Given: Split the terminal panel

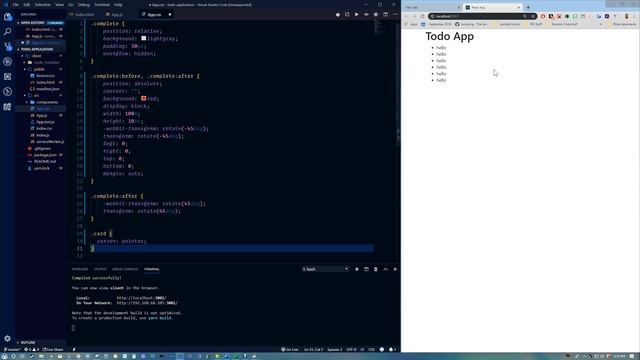Looking at the screenshot, I should click(x=366, y=269).
